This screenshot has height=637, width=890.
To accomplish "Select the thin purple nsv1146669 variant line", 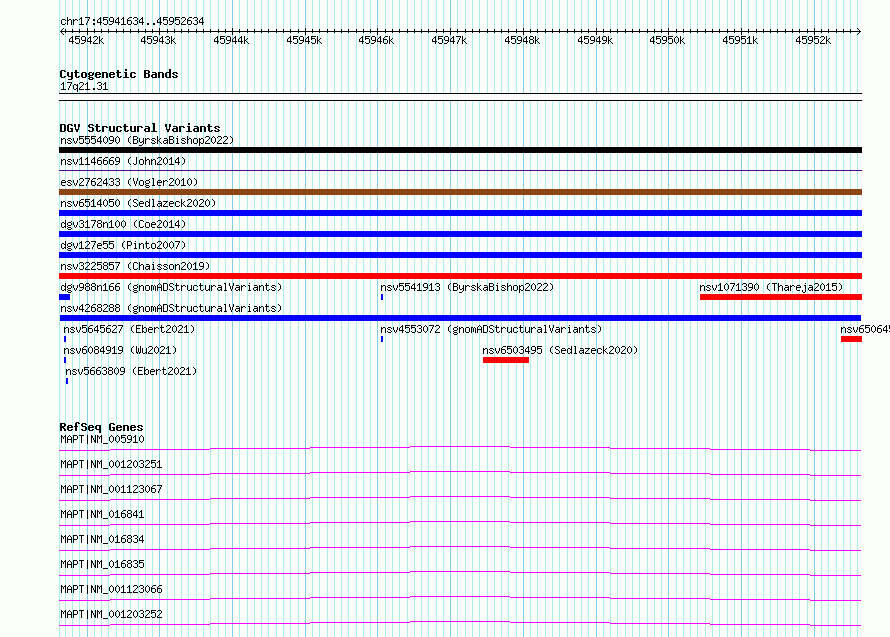I will [460, 170].
